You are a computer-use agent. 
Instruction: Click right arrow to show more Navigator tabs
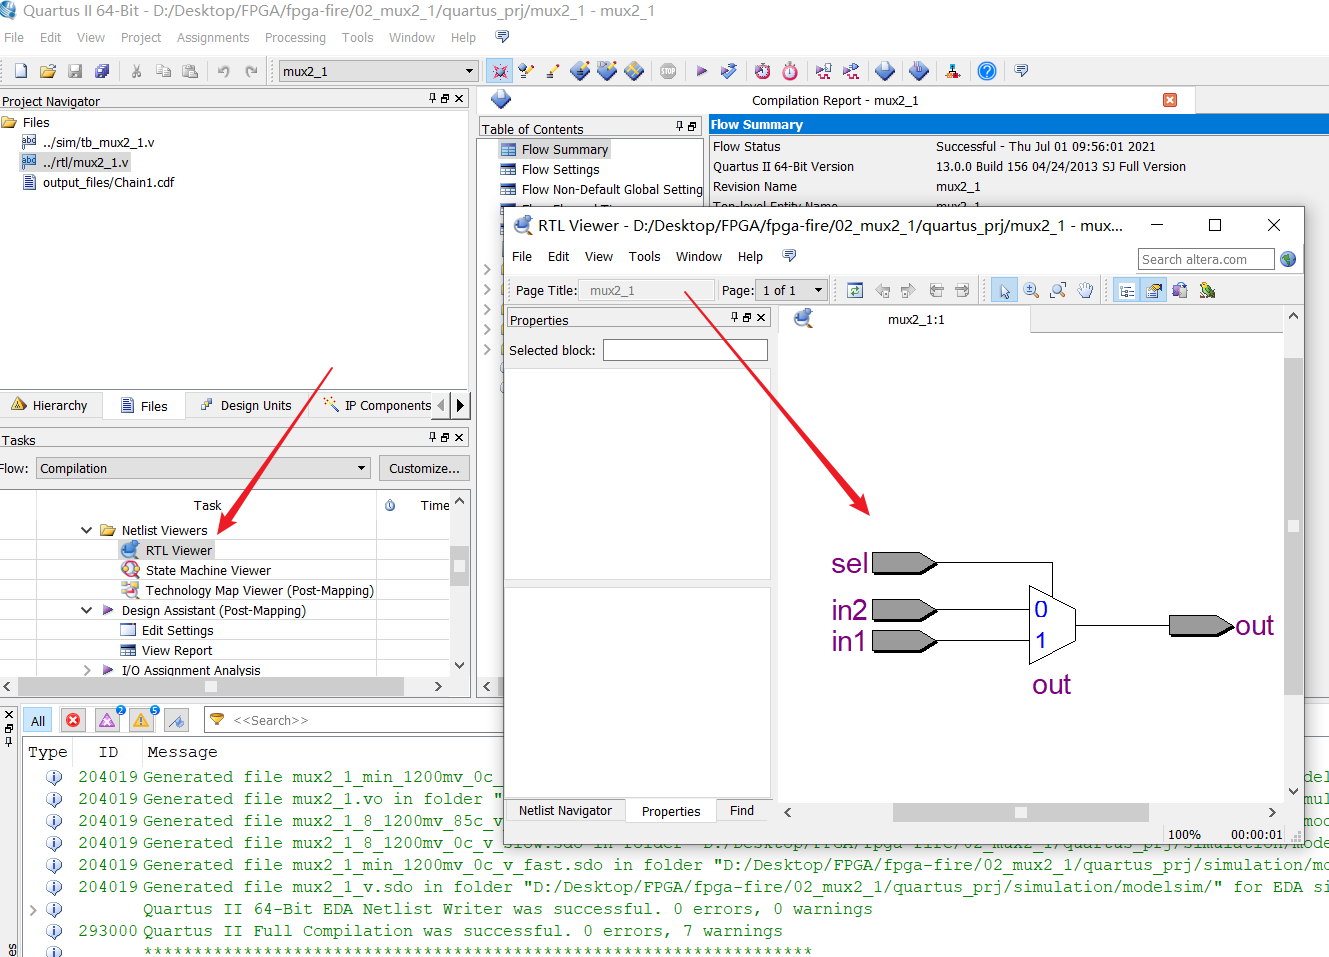click(x=460, y=405)
